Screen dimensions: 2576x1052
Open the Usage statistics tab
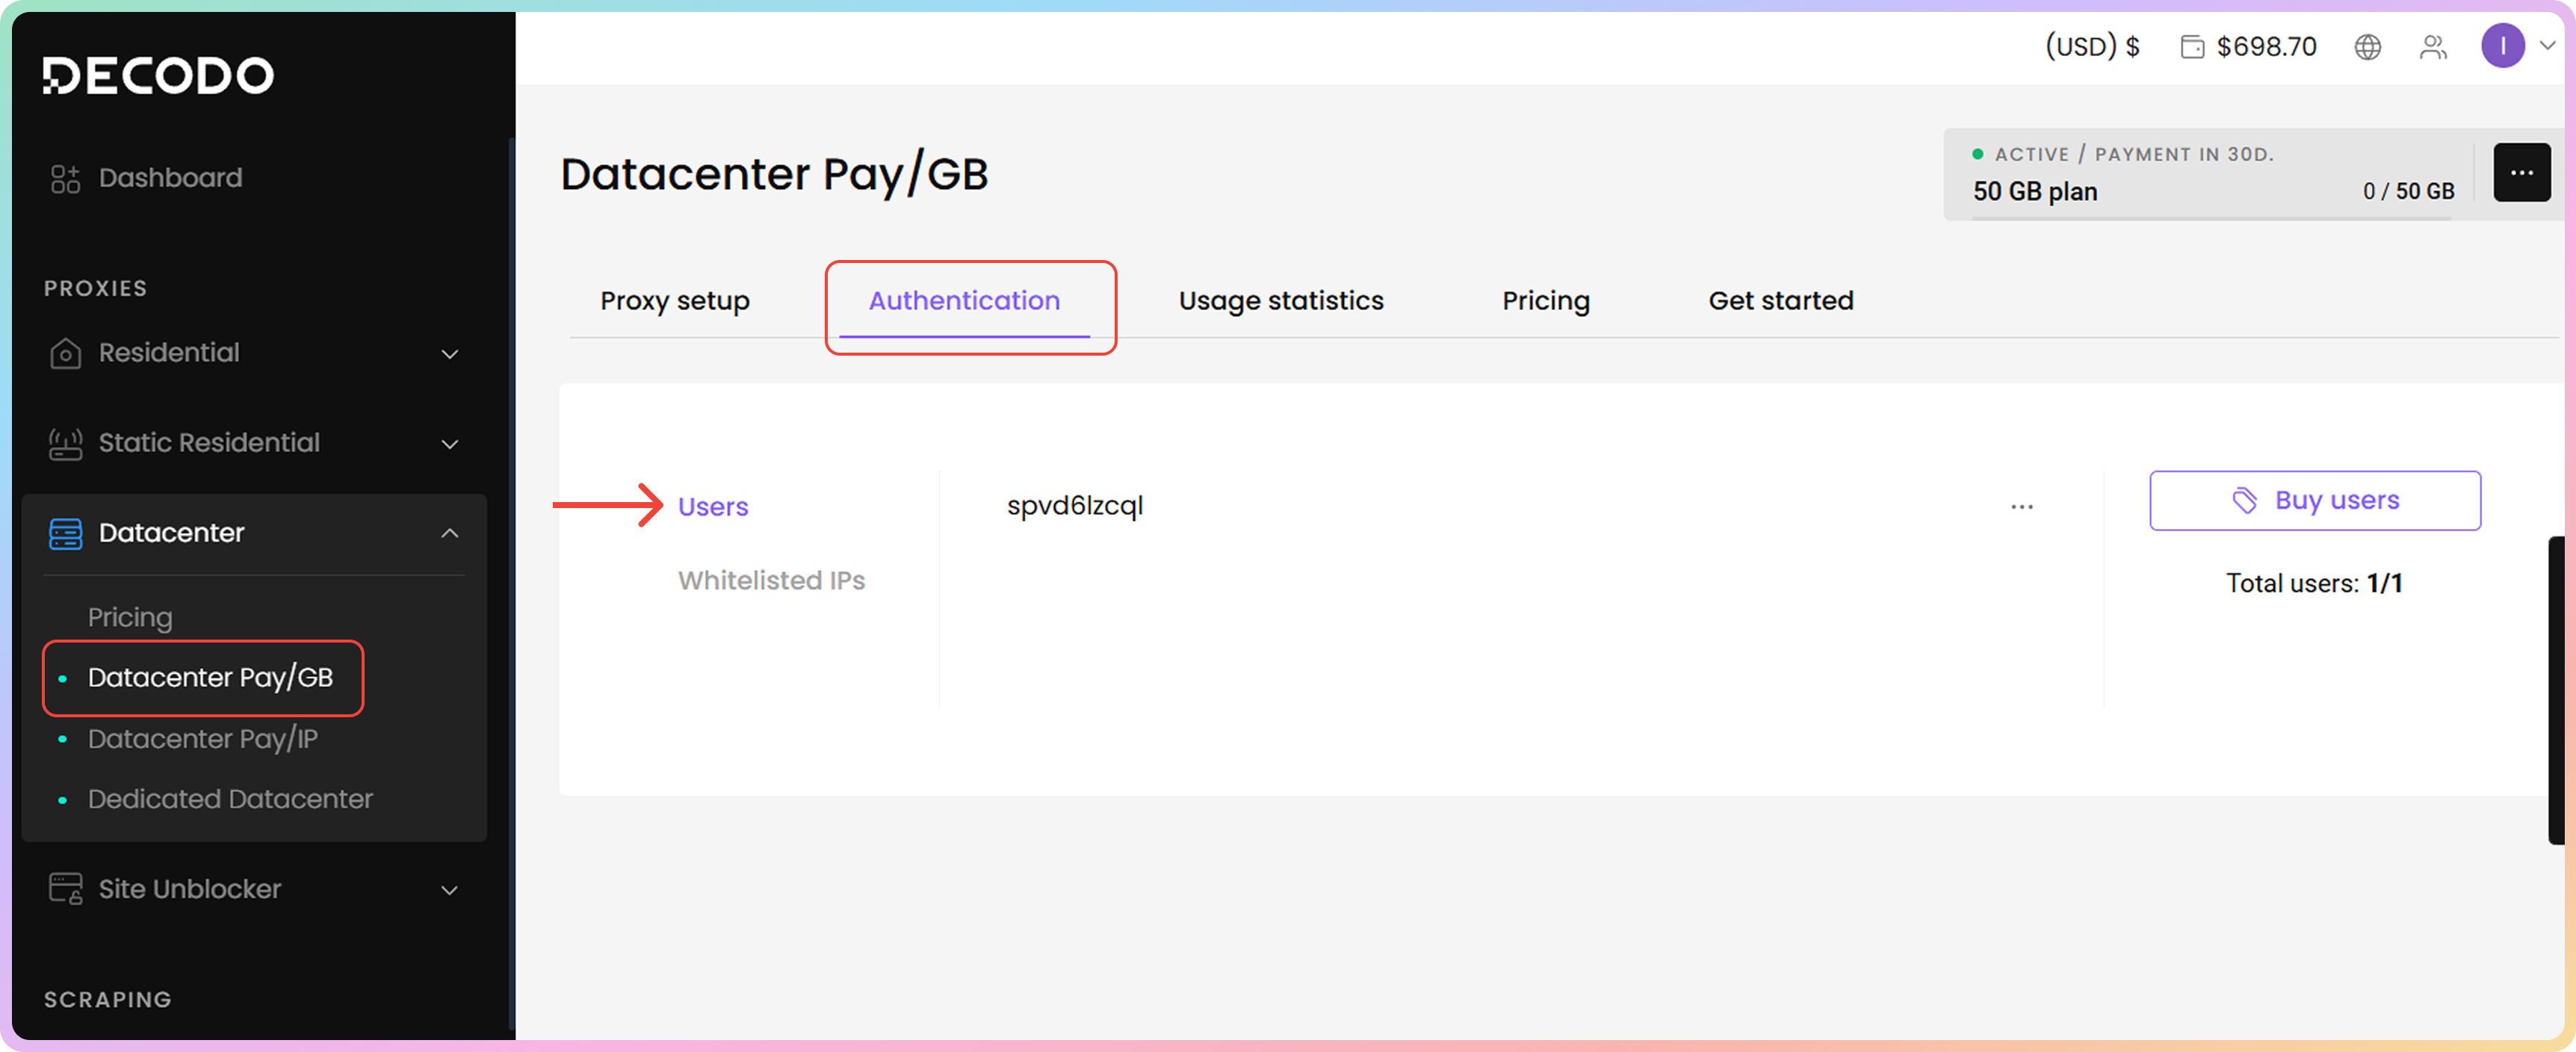[x=1280, y=301]
